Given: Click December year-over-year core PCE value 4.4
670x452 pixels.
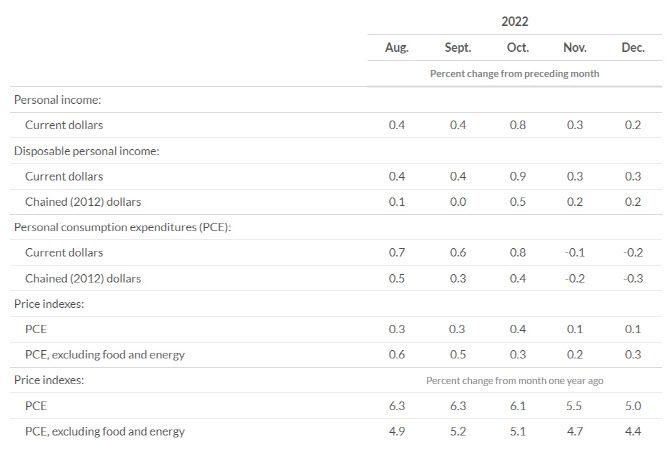Looking at the screenshot, I should coord(633,431).
